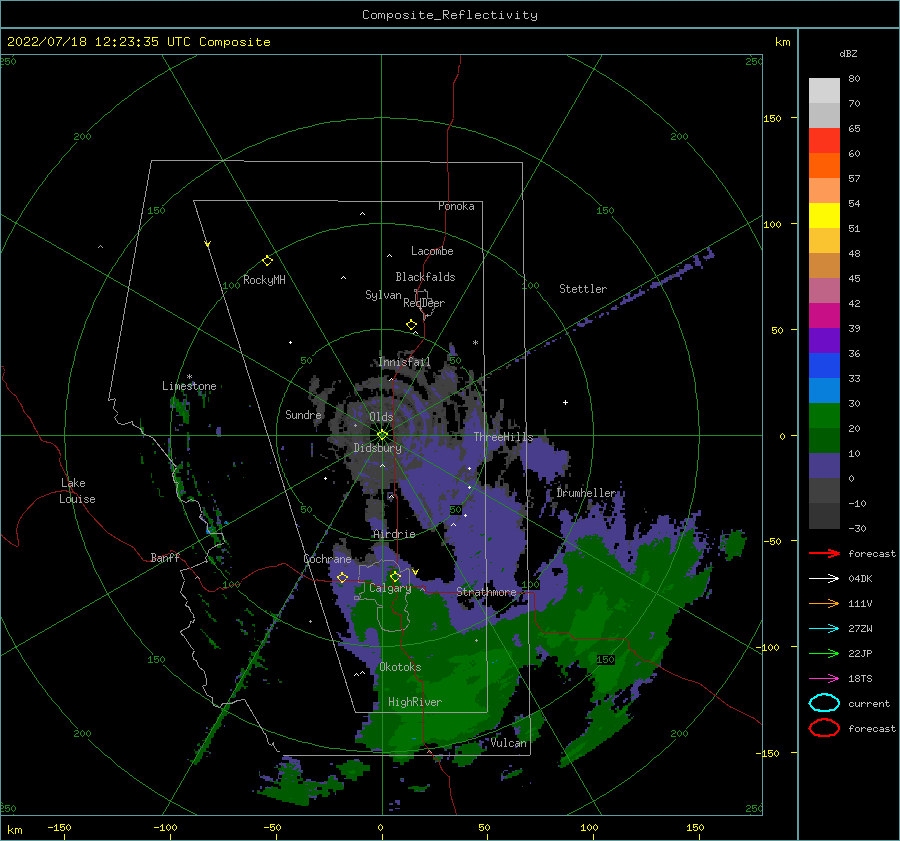
Task: Click the yellow diamond marker below RedDeer
Action: click(411, 324)
